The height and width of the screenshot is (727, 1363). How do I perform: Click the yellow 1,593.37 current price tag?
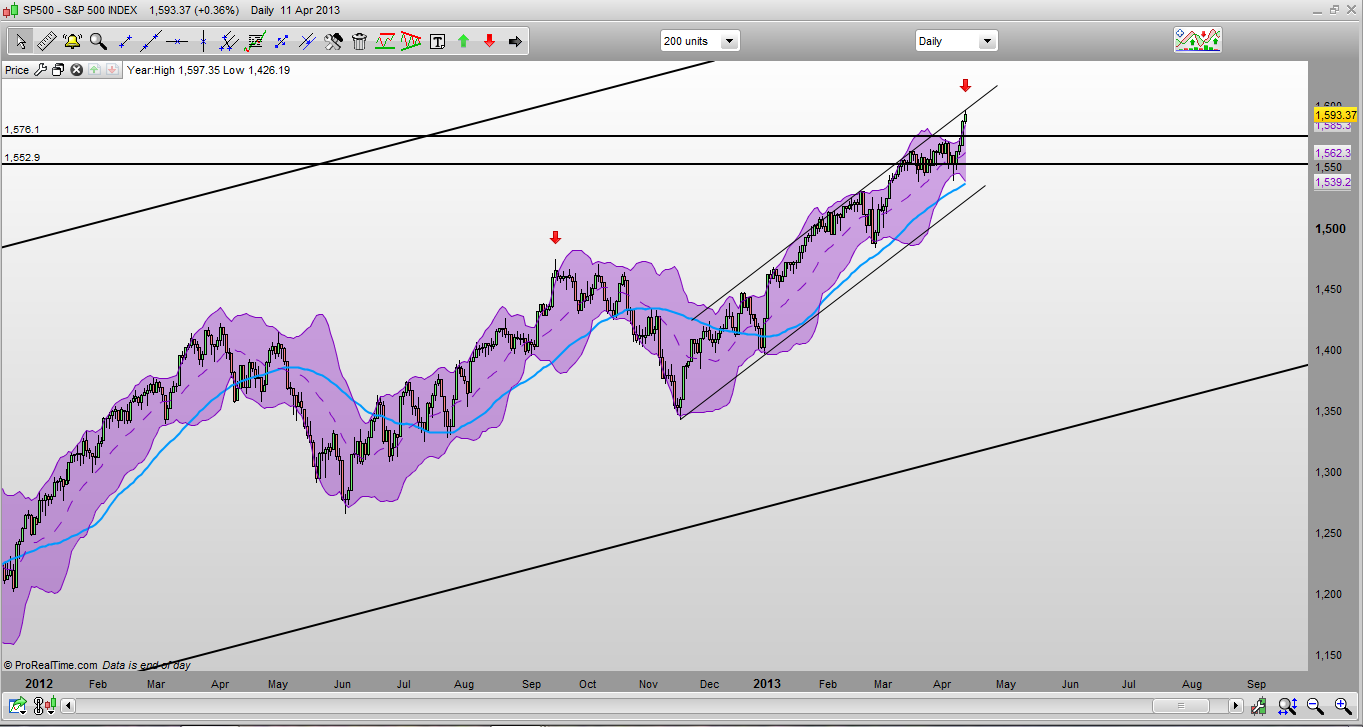[x=1335, y=114]
